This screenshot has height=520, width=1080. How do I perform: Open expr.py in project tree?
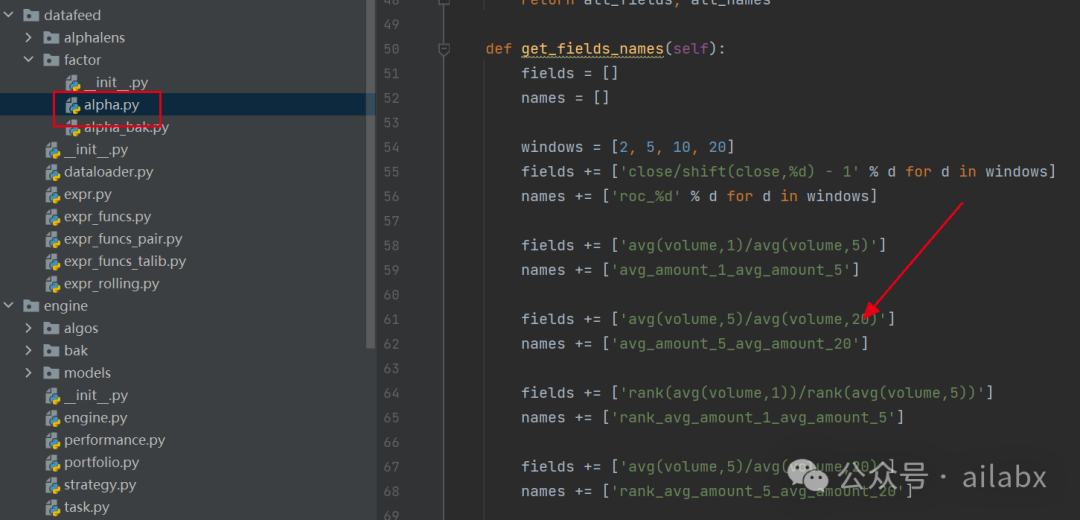[87, 194]
